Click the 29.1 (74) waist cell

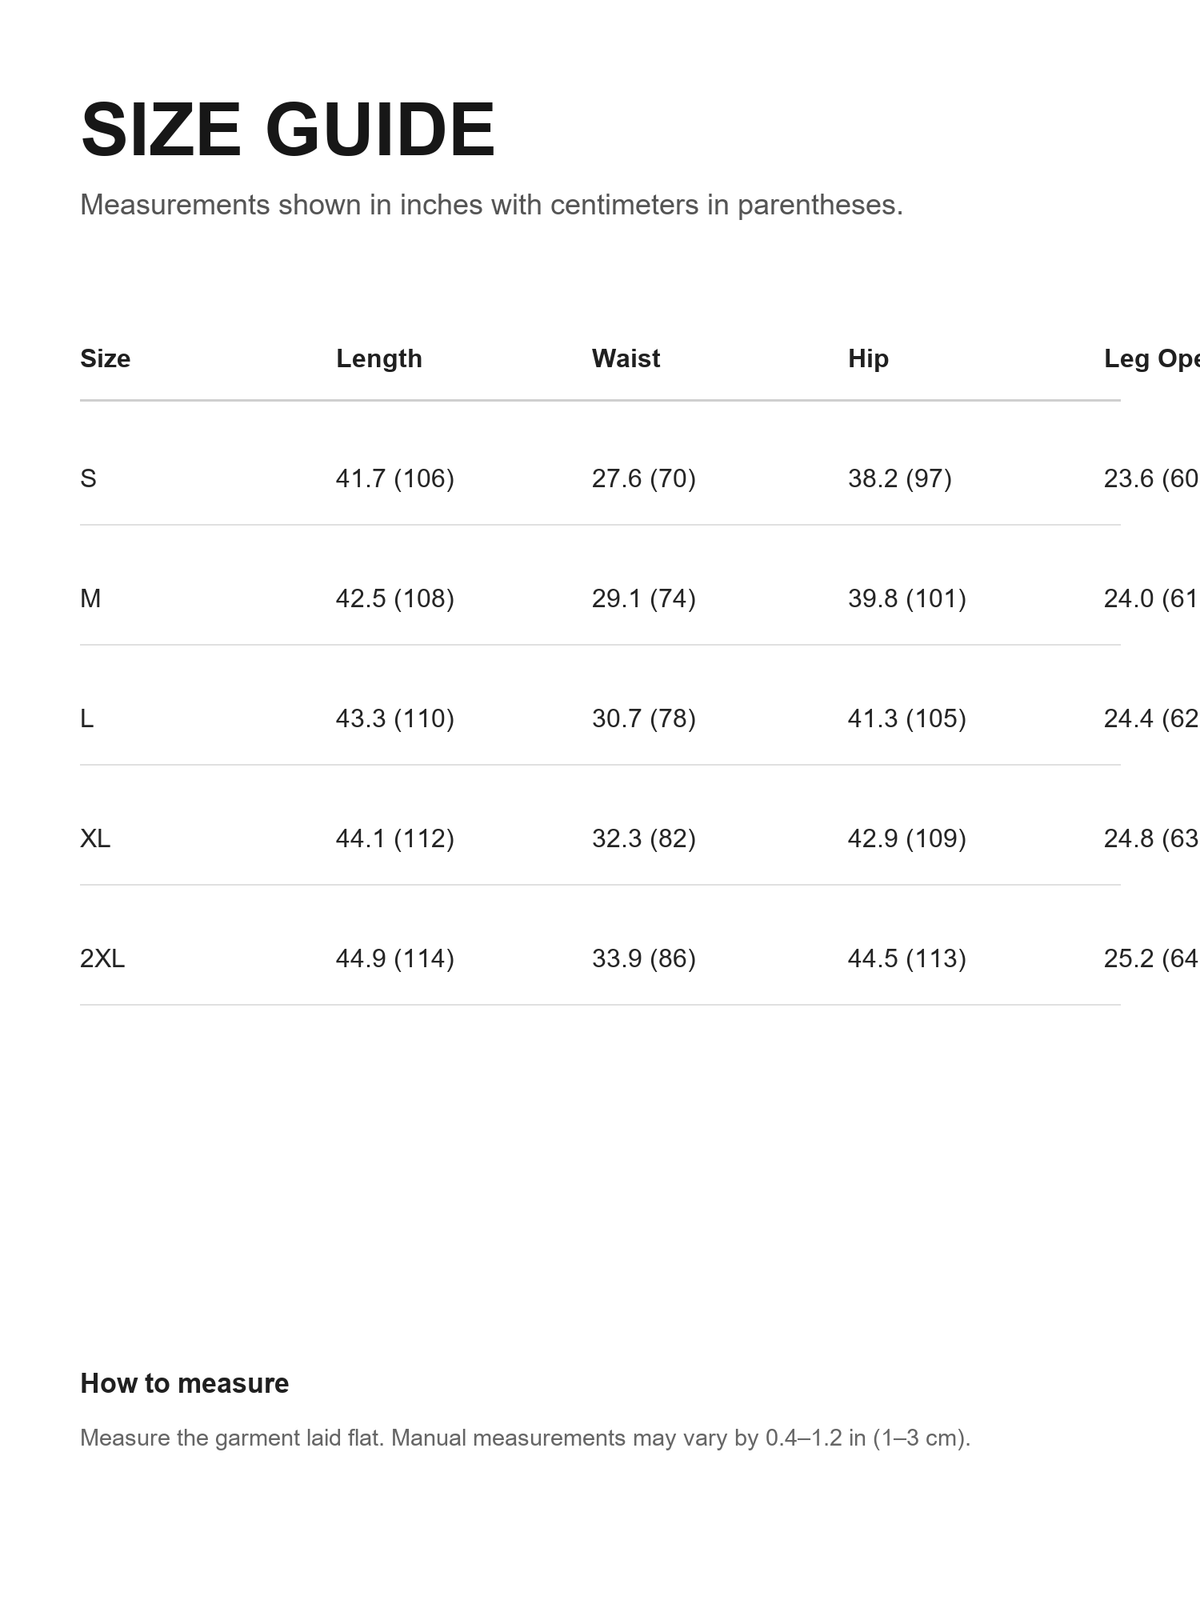pos(644,598)
